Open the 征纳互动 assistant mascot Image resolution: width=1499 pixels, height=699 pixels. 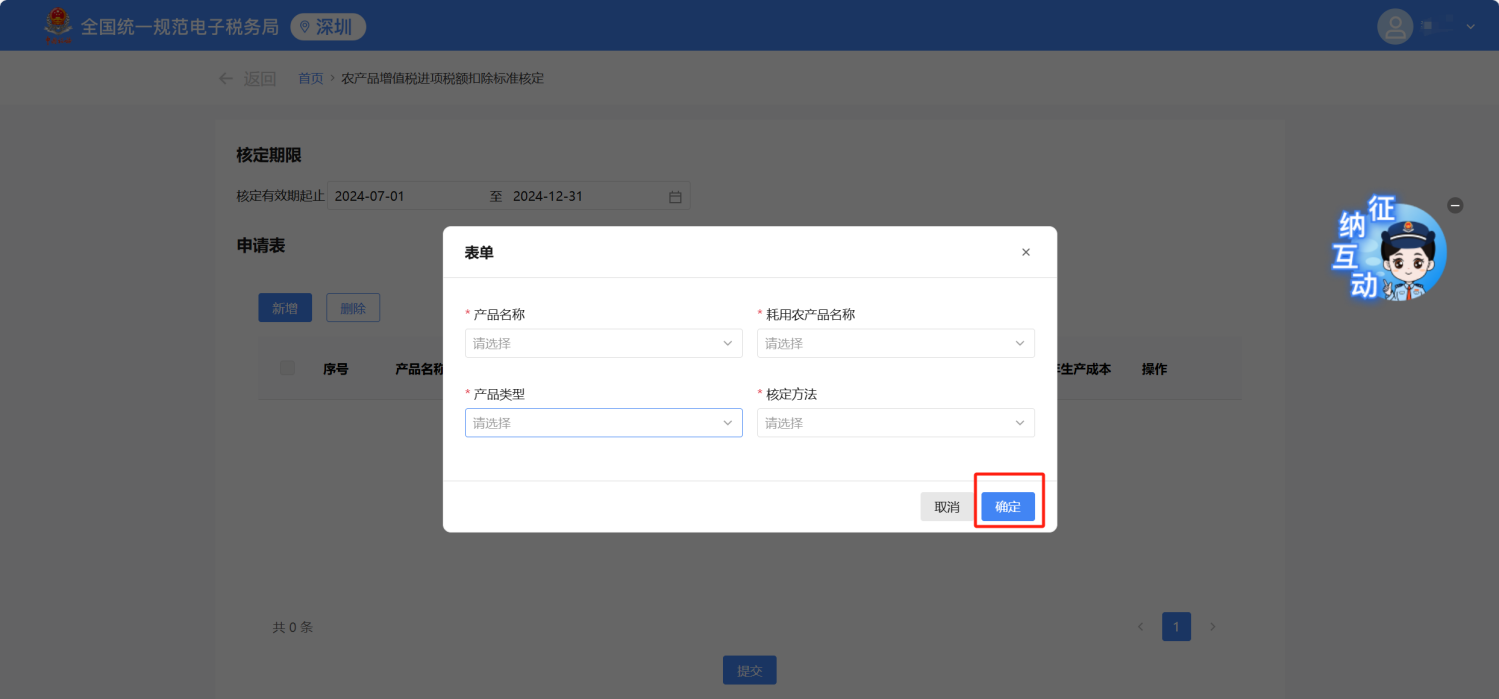(x=1391, y=250)
